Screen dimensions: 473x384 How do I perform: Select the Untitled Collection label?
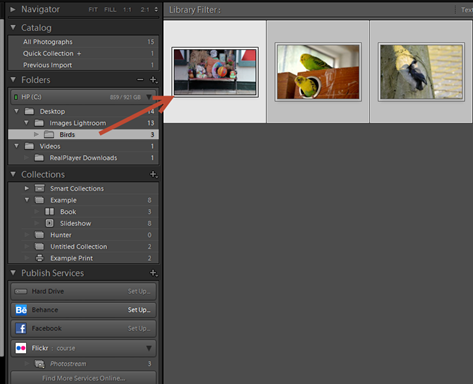click(x=79, y=247)
